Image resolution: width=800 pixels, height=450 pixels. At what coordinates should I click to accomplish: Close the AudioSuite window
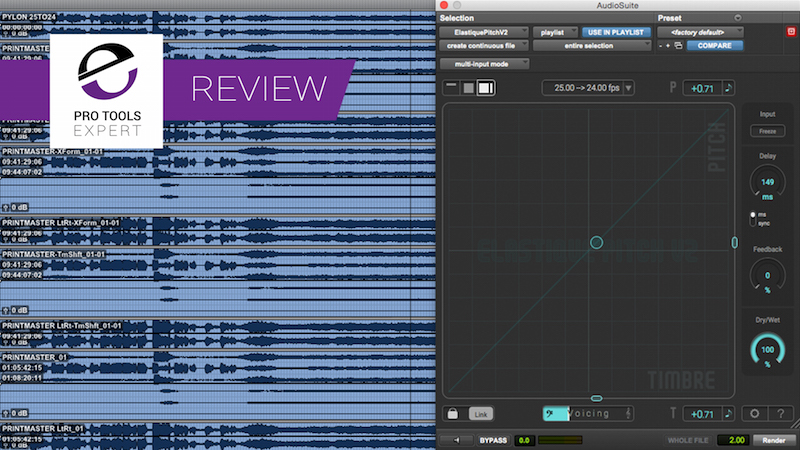pyautogui.click(x=444, y=5)
